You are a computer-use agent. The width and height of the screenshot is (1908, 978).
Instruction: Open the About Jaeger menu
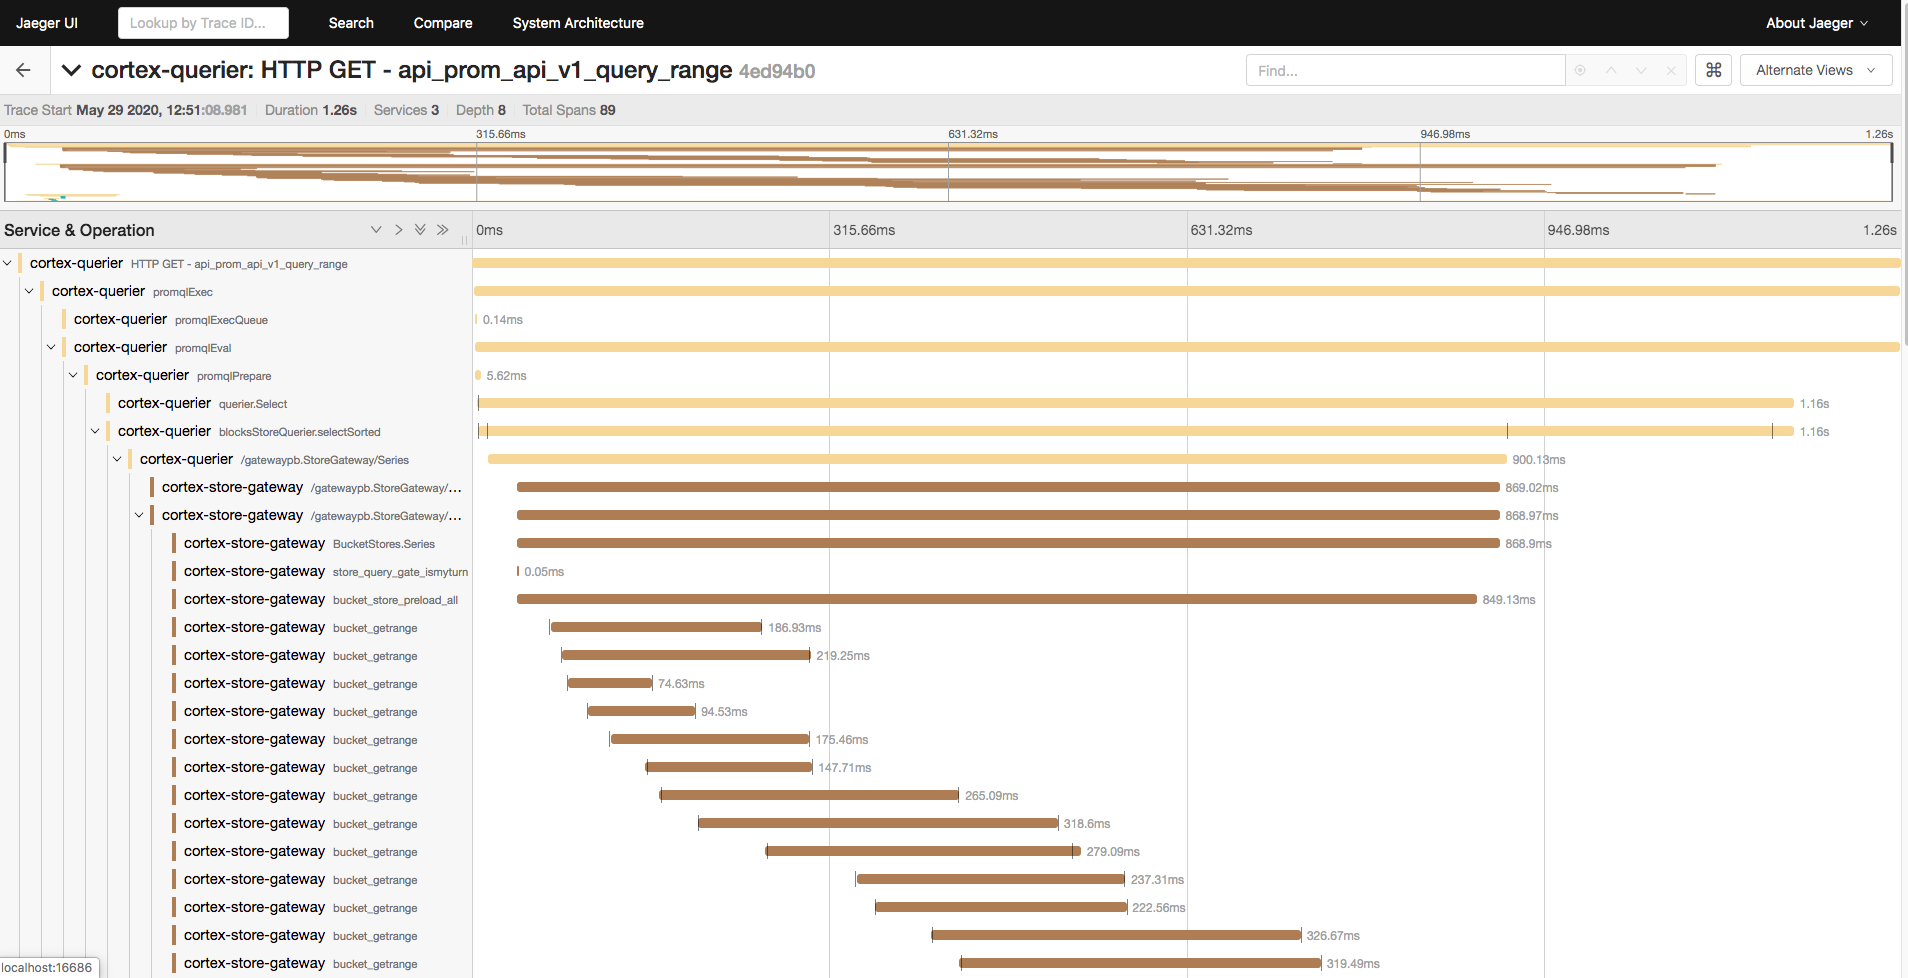point(1816,23)
